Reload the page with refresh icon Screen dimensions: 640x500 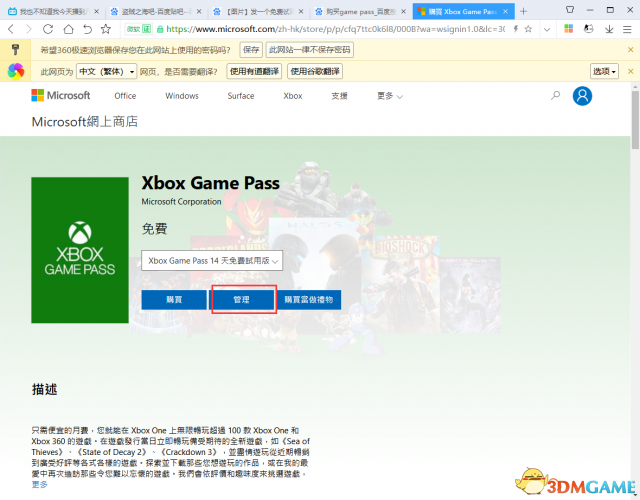[x=48, y=29]
